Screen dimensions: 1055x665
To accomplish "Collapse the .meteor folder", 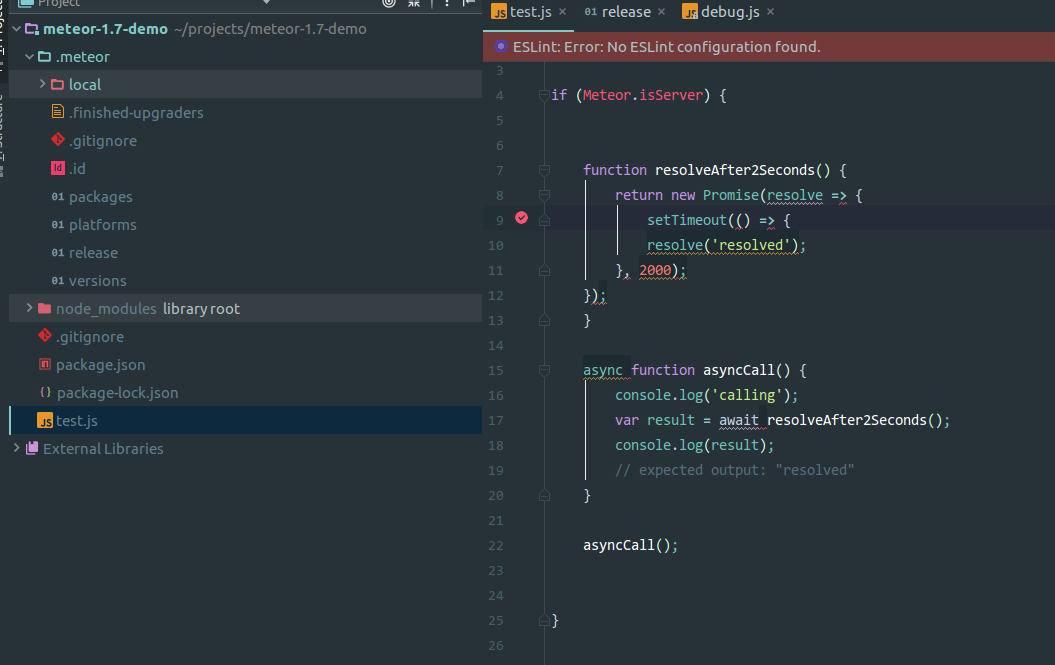I will coord(30,57).
